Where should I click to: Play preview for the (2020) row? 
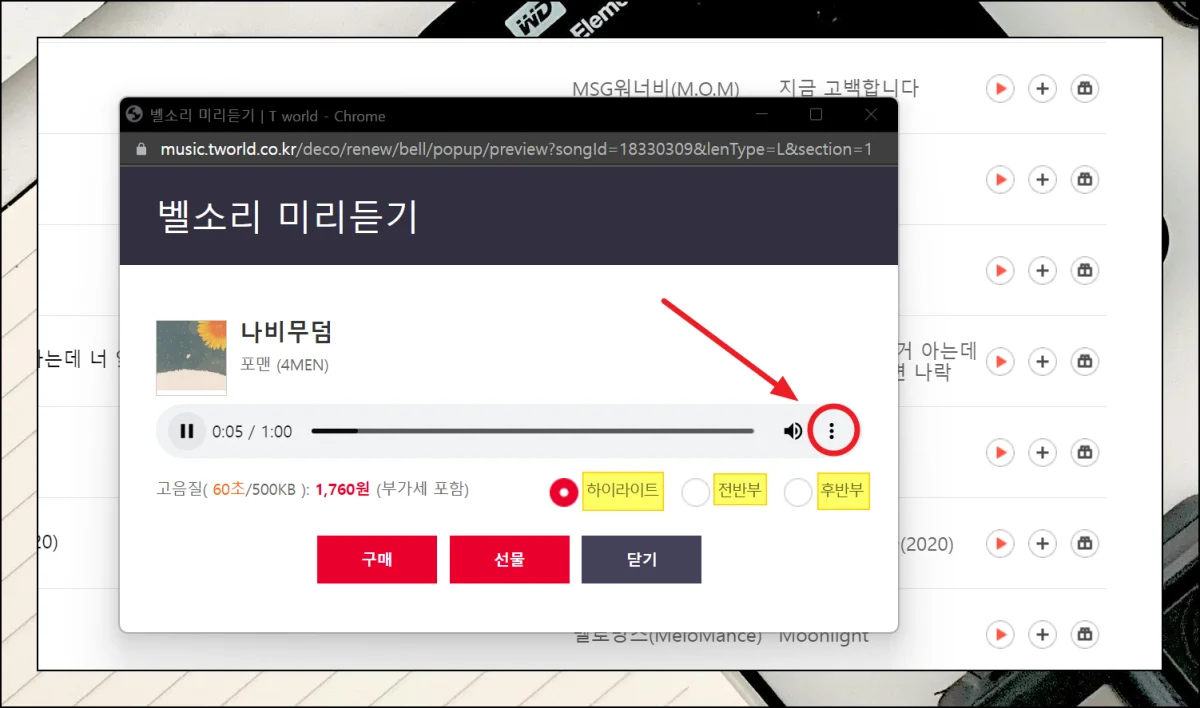999,543
